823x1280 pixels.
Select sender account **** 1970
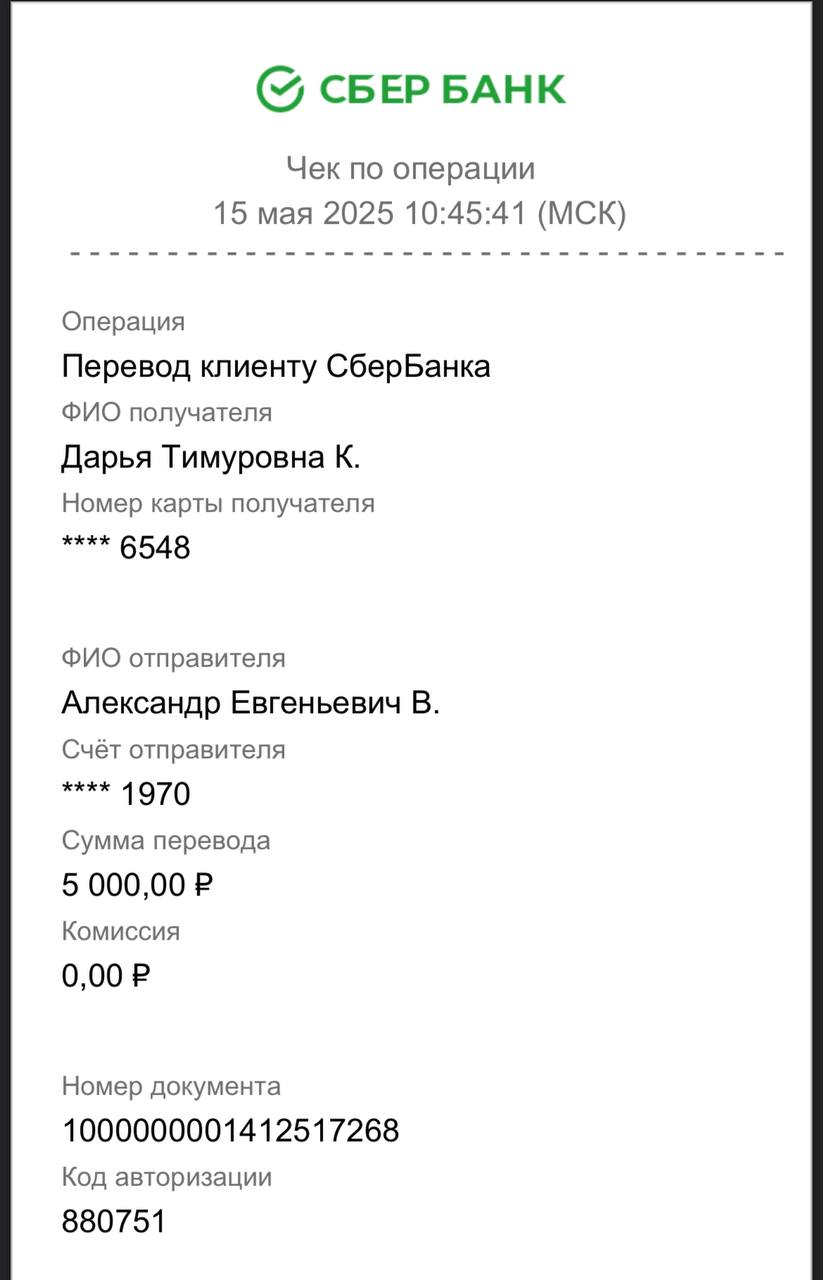(126, 794)
